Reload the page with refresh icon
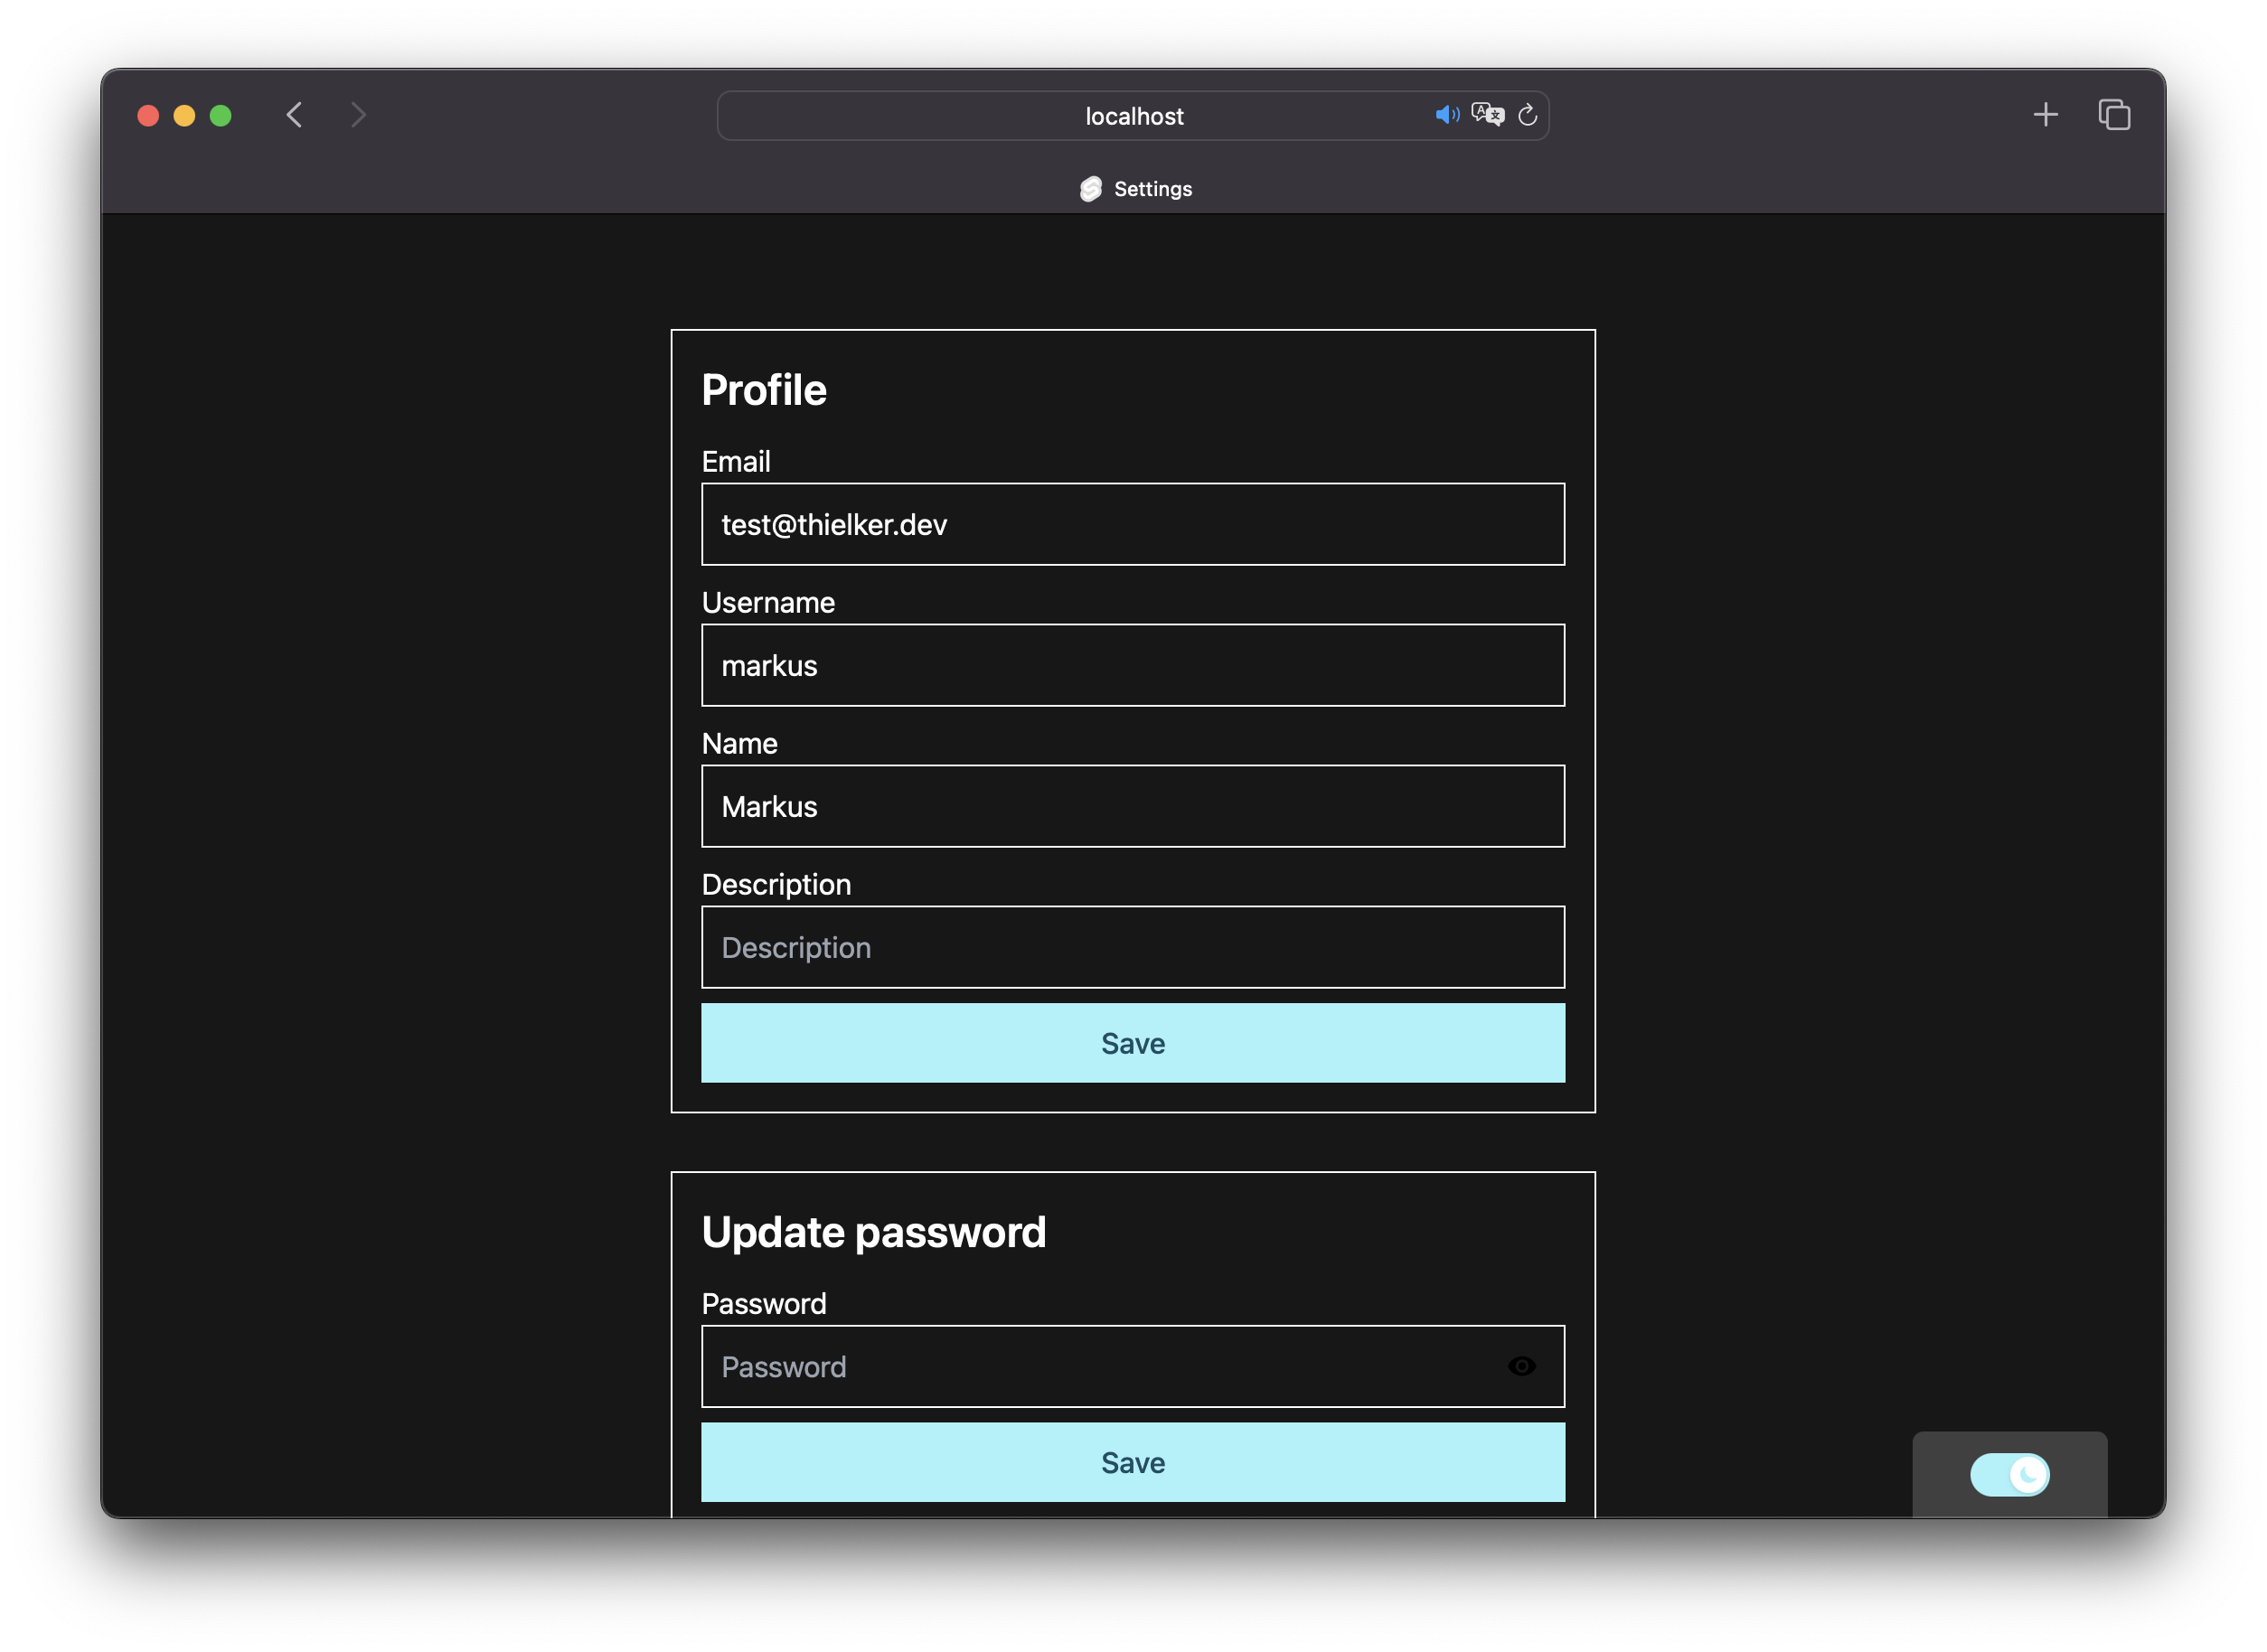2267x1652 pixels. pos(1527,115)
